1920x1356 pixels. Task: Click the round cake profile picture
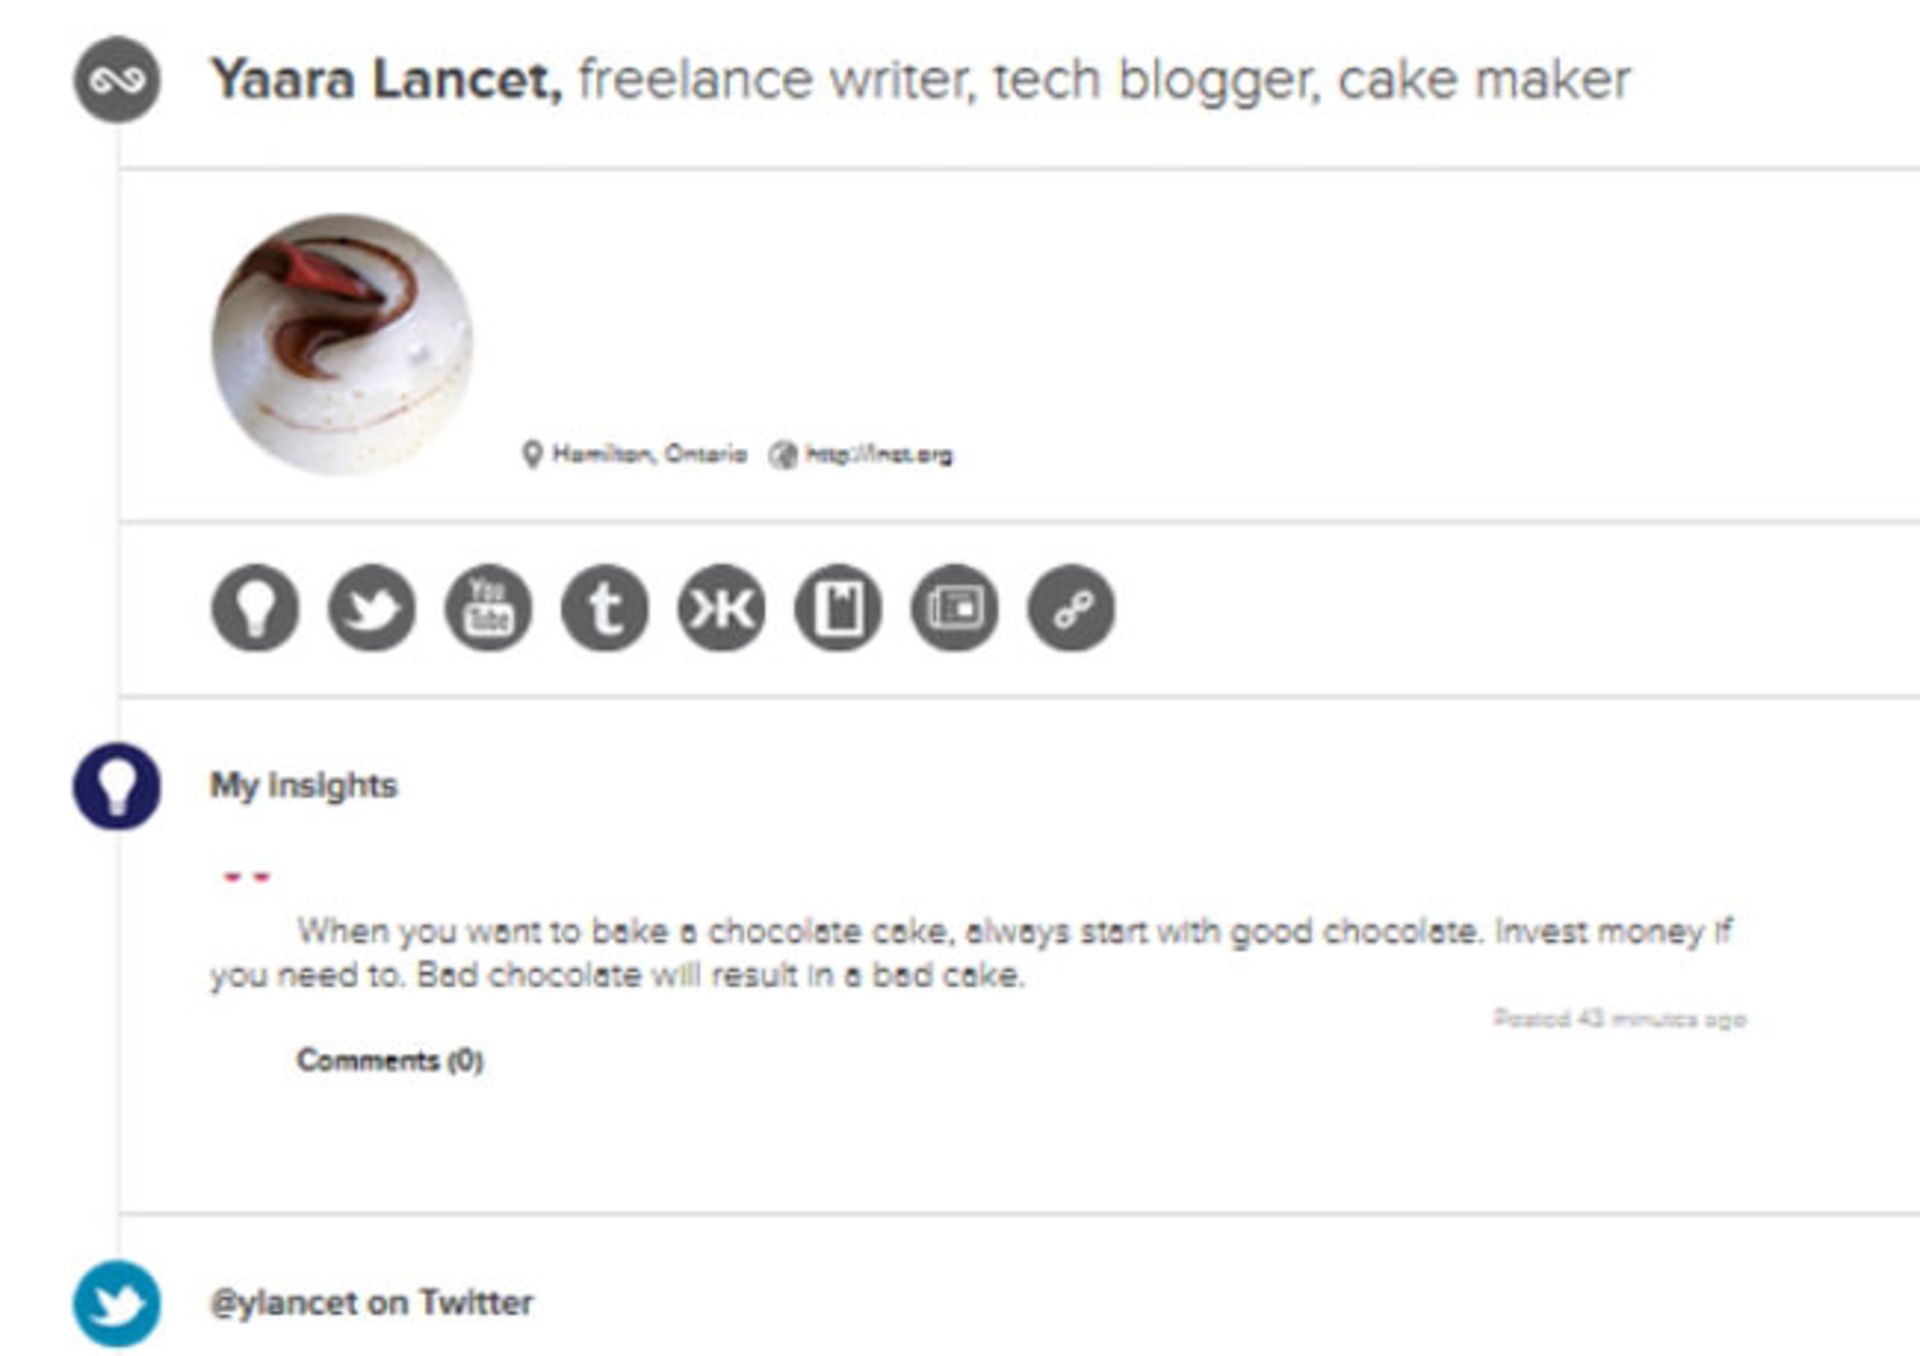tap(342, 344)
